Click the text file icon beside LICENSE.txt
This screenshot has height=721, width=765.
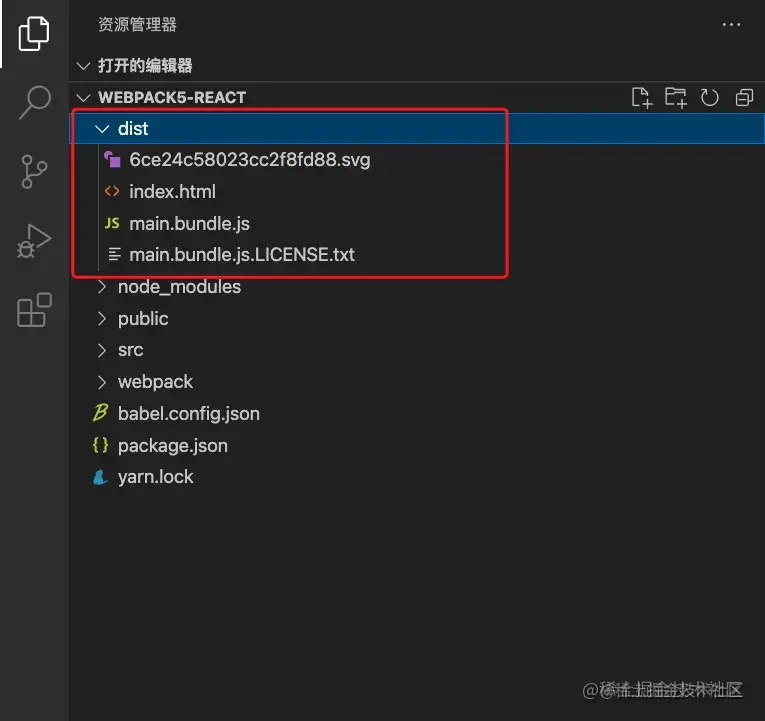click(114, 254)
